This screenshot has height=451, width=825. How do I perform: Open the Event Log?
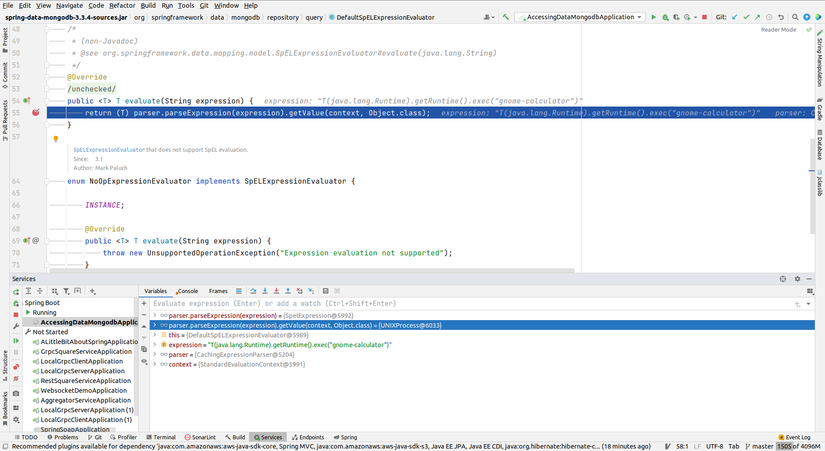[795, 437]
